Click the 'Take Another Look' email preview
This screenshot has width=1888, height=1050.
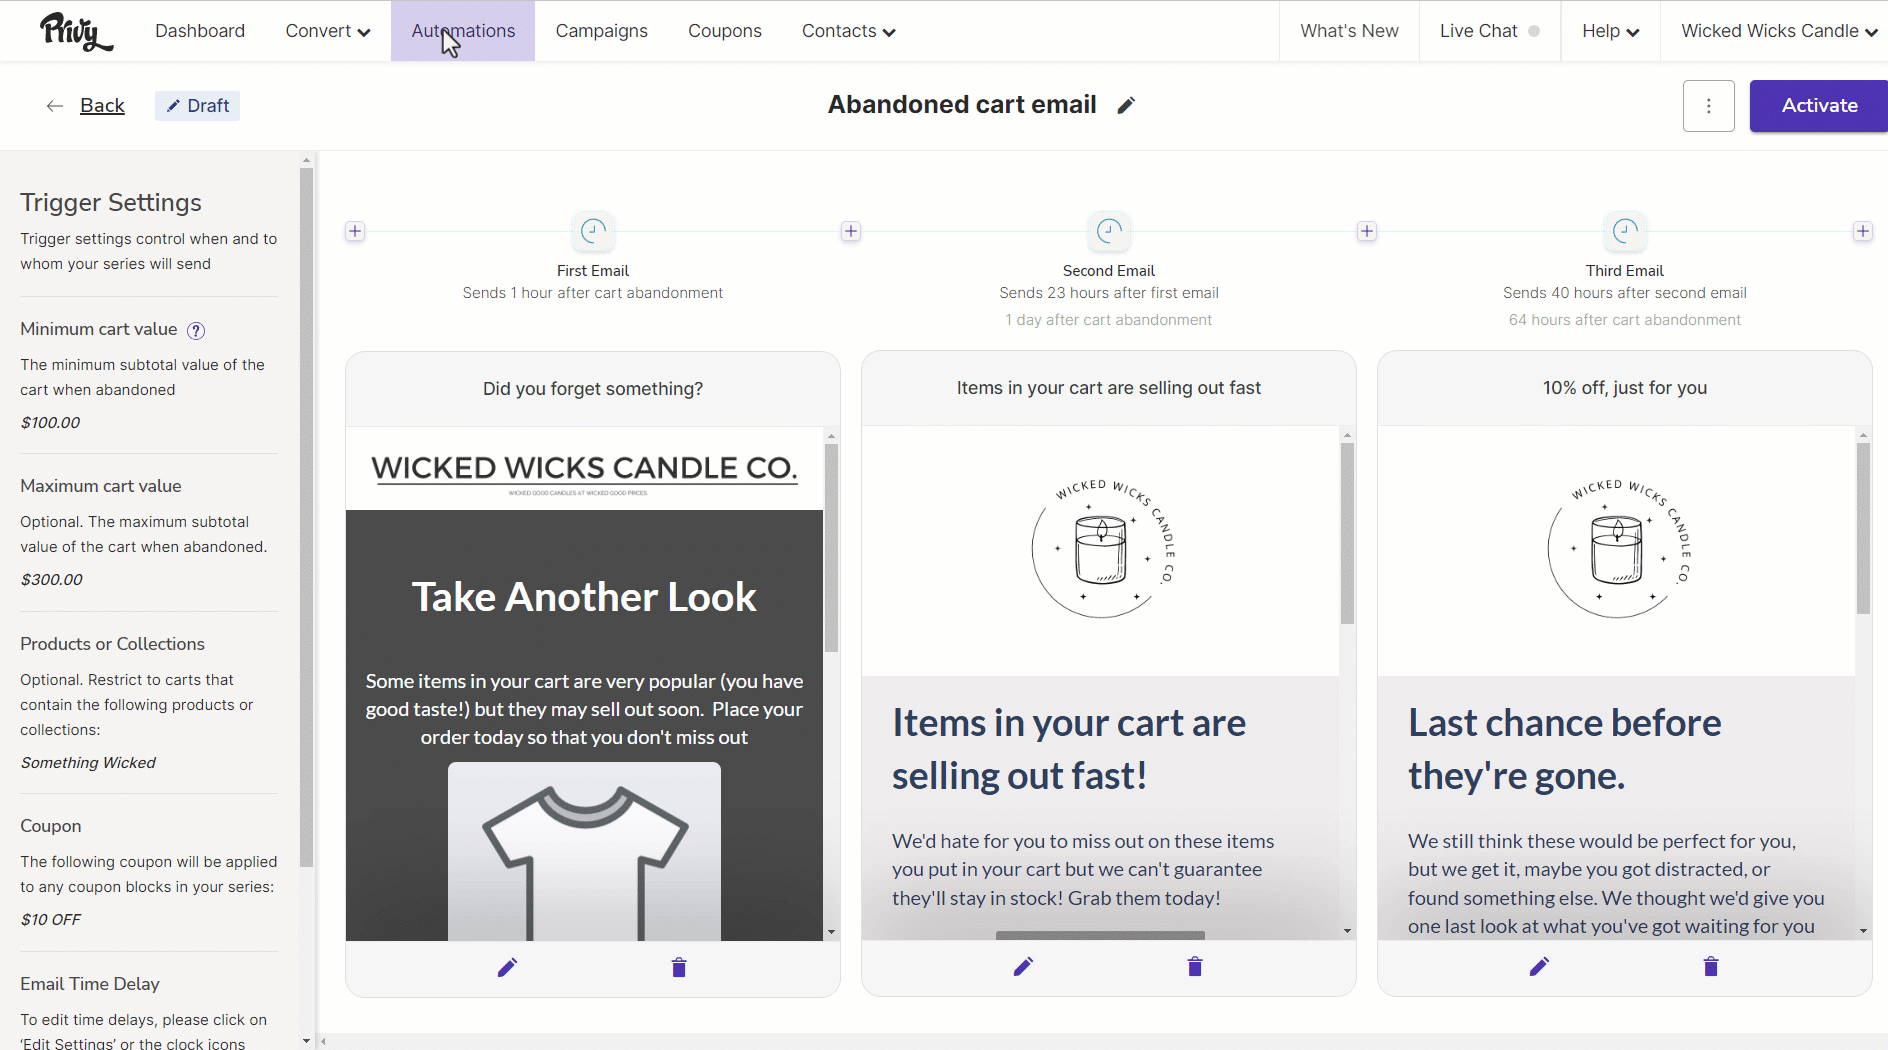click(x=584, y=684)
